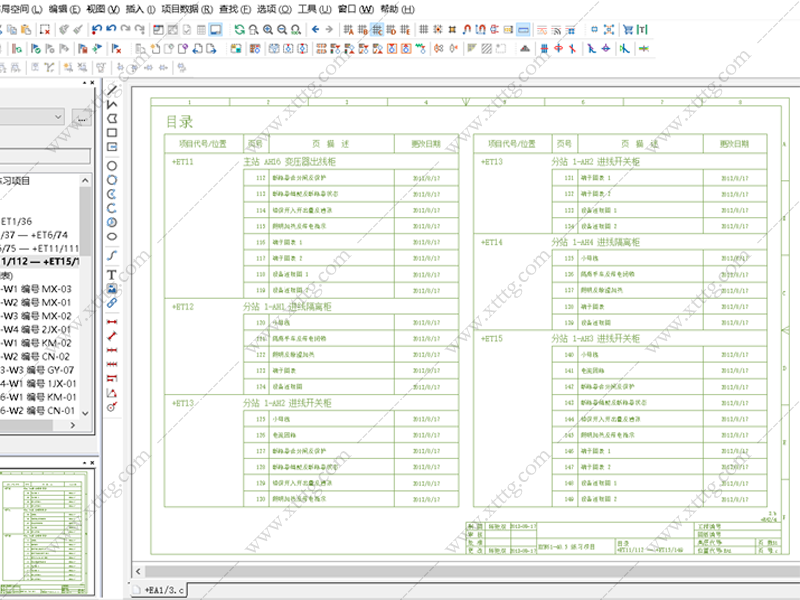Switch to the +EA1/3.c page tab
Screen dimensions: 800x600
pos(158,590)
